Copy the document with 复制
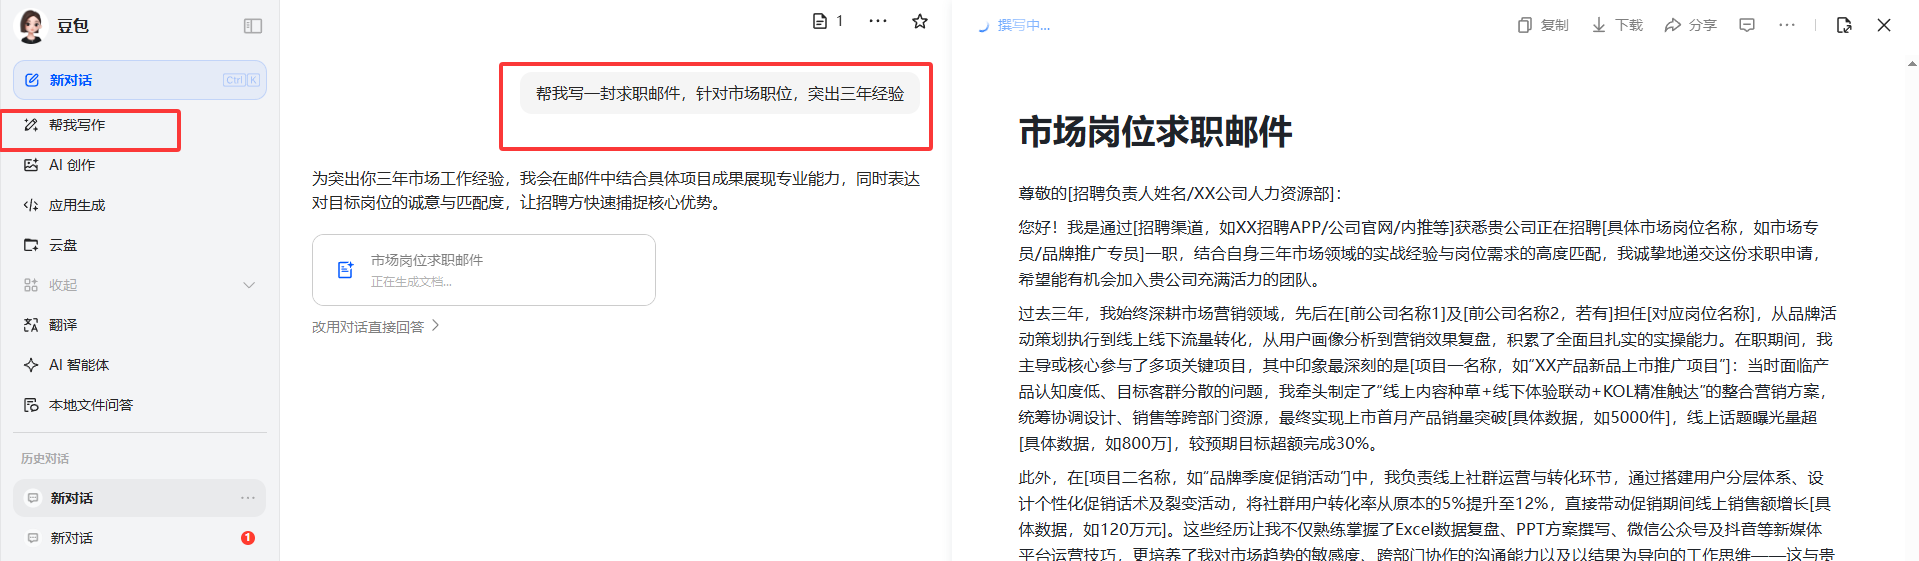The height and width of the screenshot is (561, 1919). 1543,25
